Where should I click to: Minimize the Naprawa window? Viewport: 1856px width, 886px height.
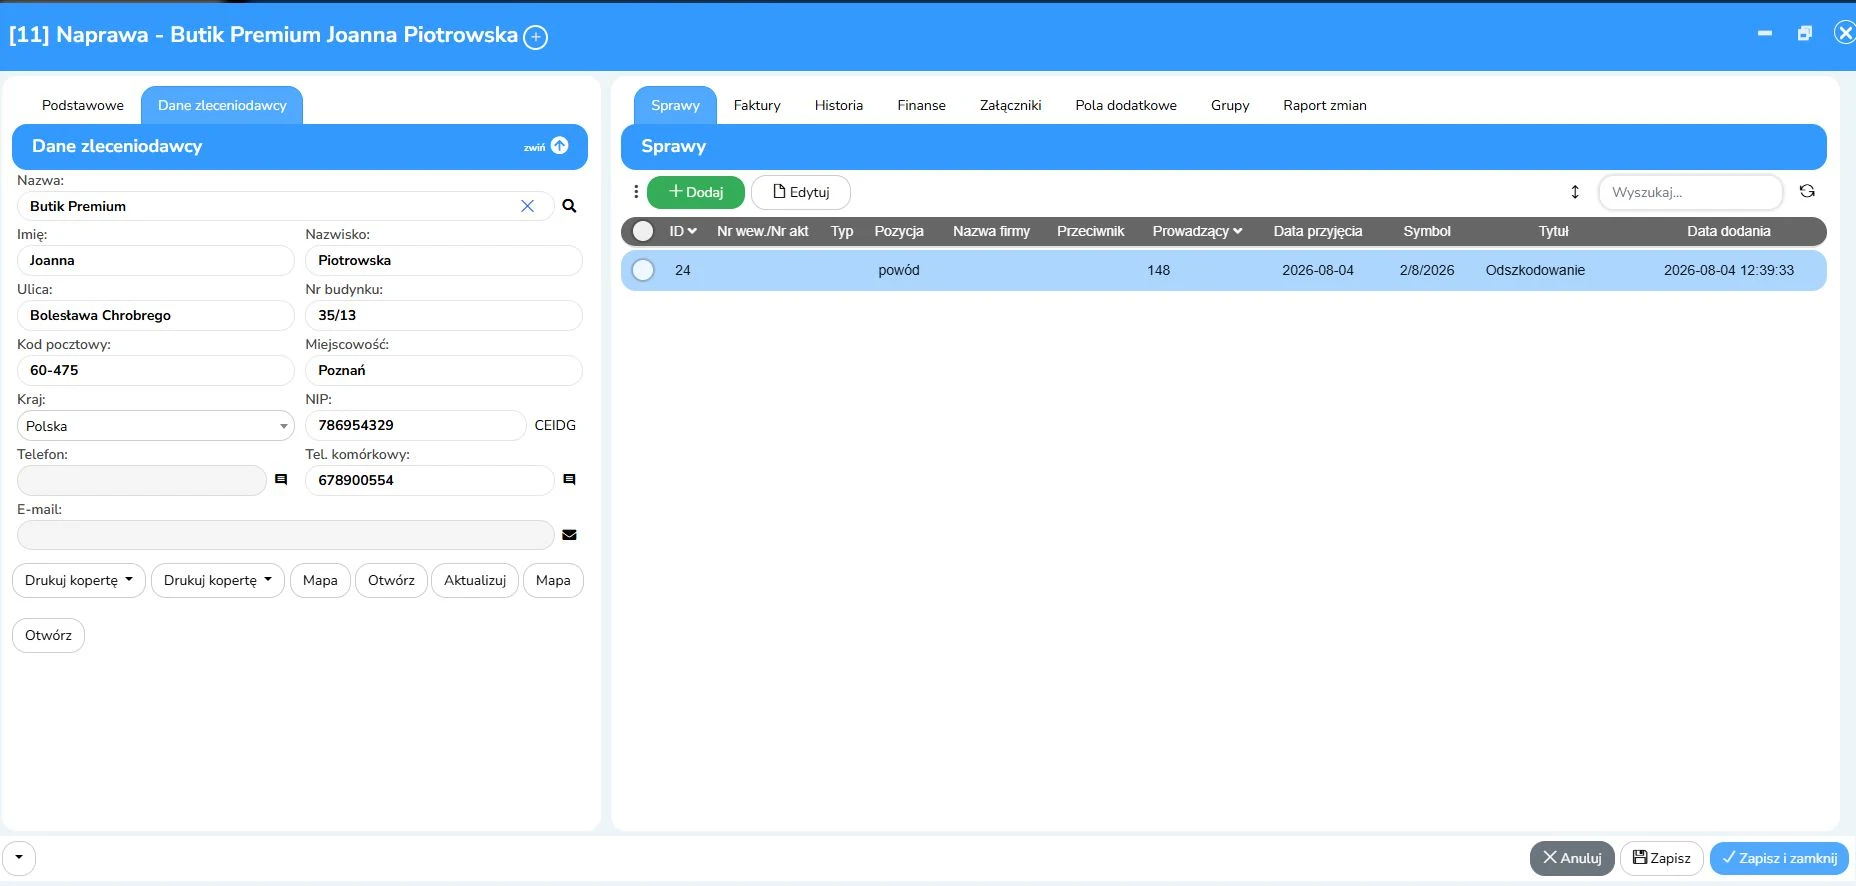tap(1765, 33)
